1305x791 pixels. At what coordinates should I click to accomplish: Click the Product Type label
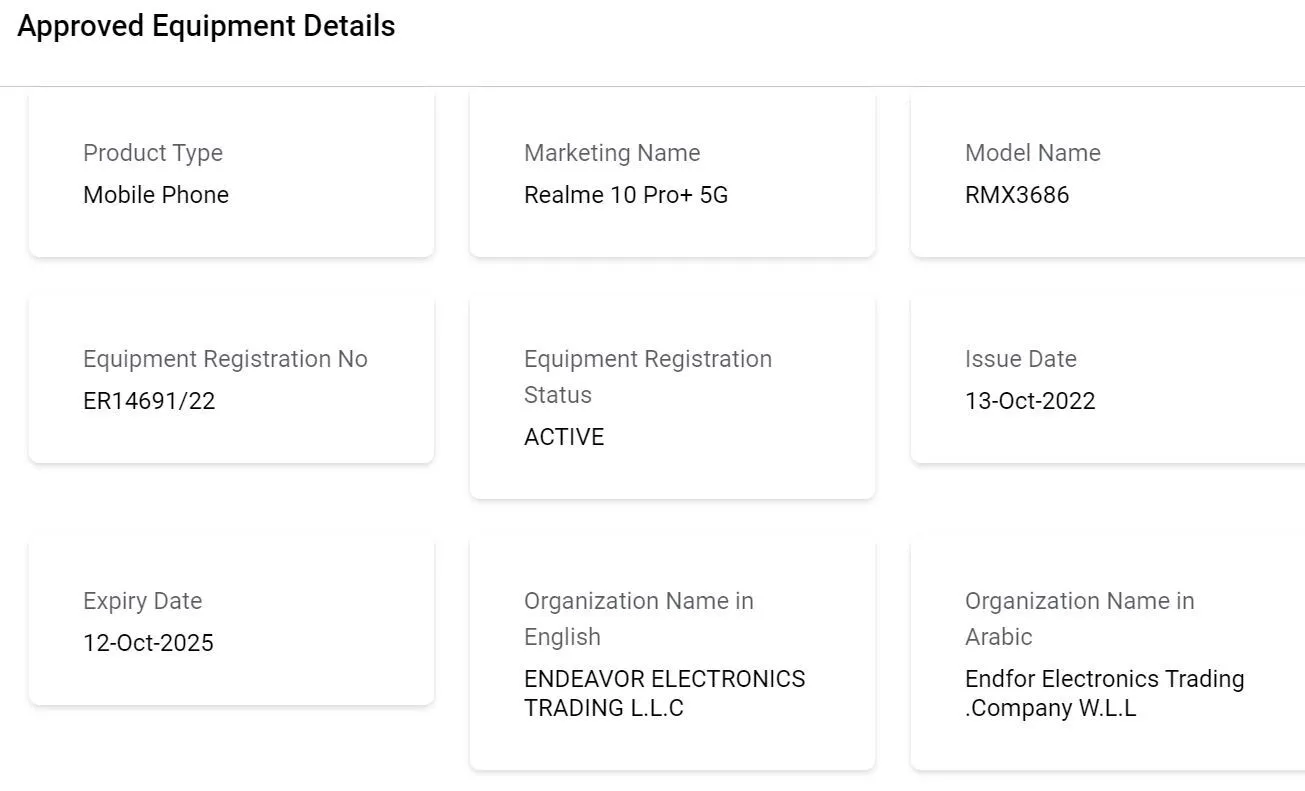tap(153, 153)
